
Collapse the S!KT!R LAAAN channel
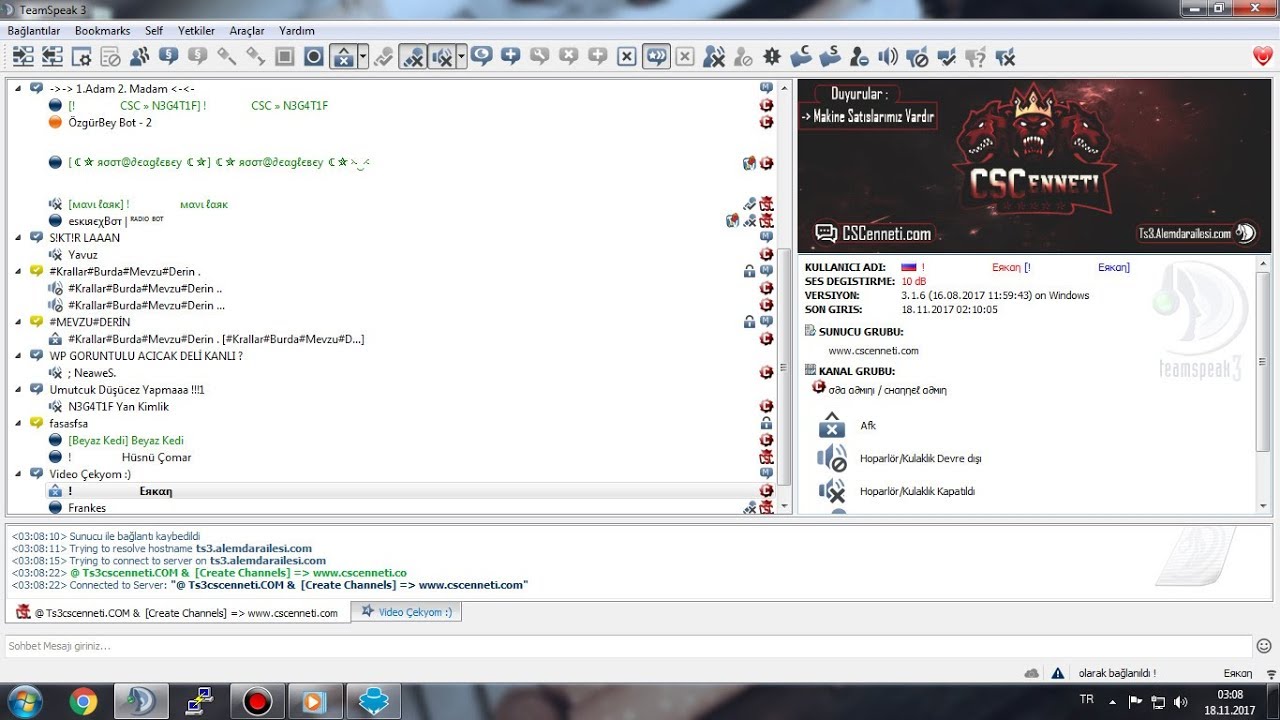point(18,238)
